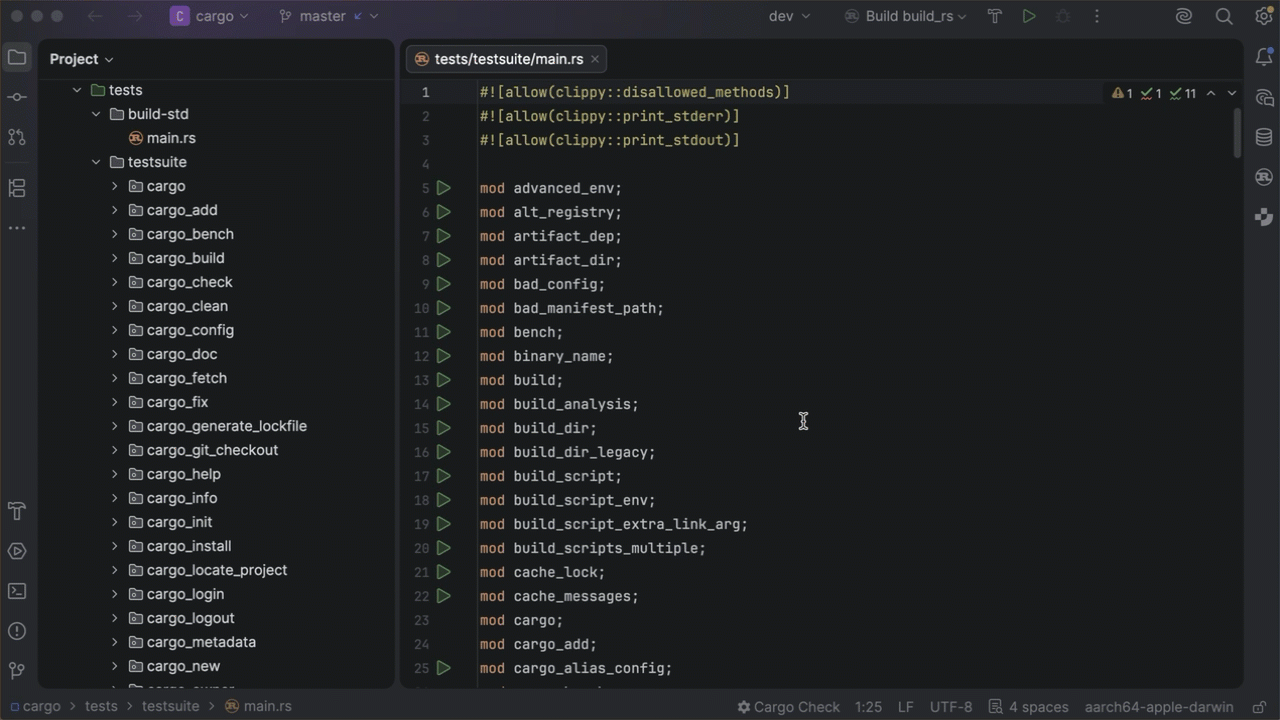Viewport: 1280px width, 720px height.
Task: Click the aarch64-apple-darwin target widget
Action: (x=1159, y=706)
